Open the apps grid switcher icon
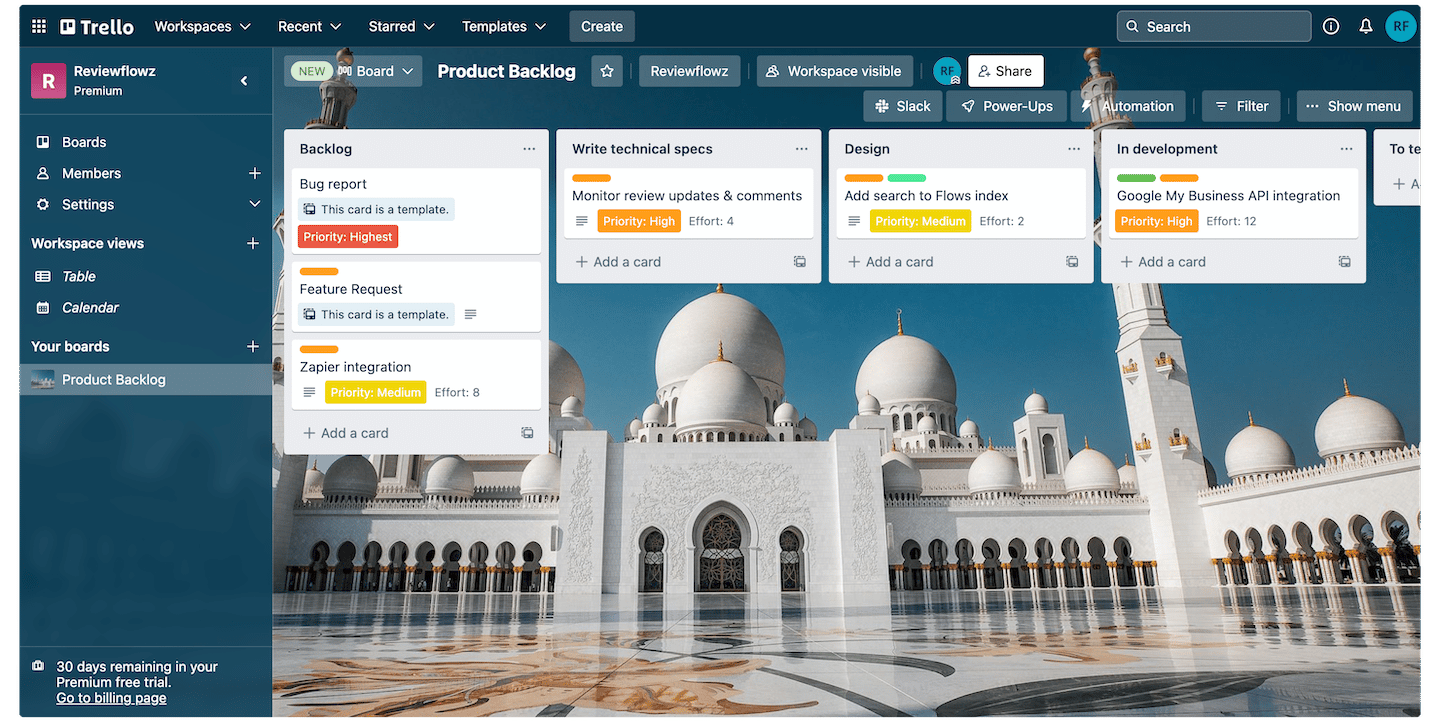 (38, 27)
